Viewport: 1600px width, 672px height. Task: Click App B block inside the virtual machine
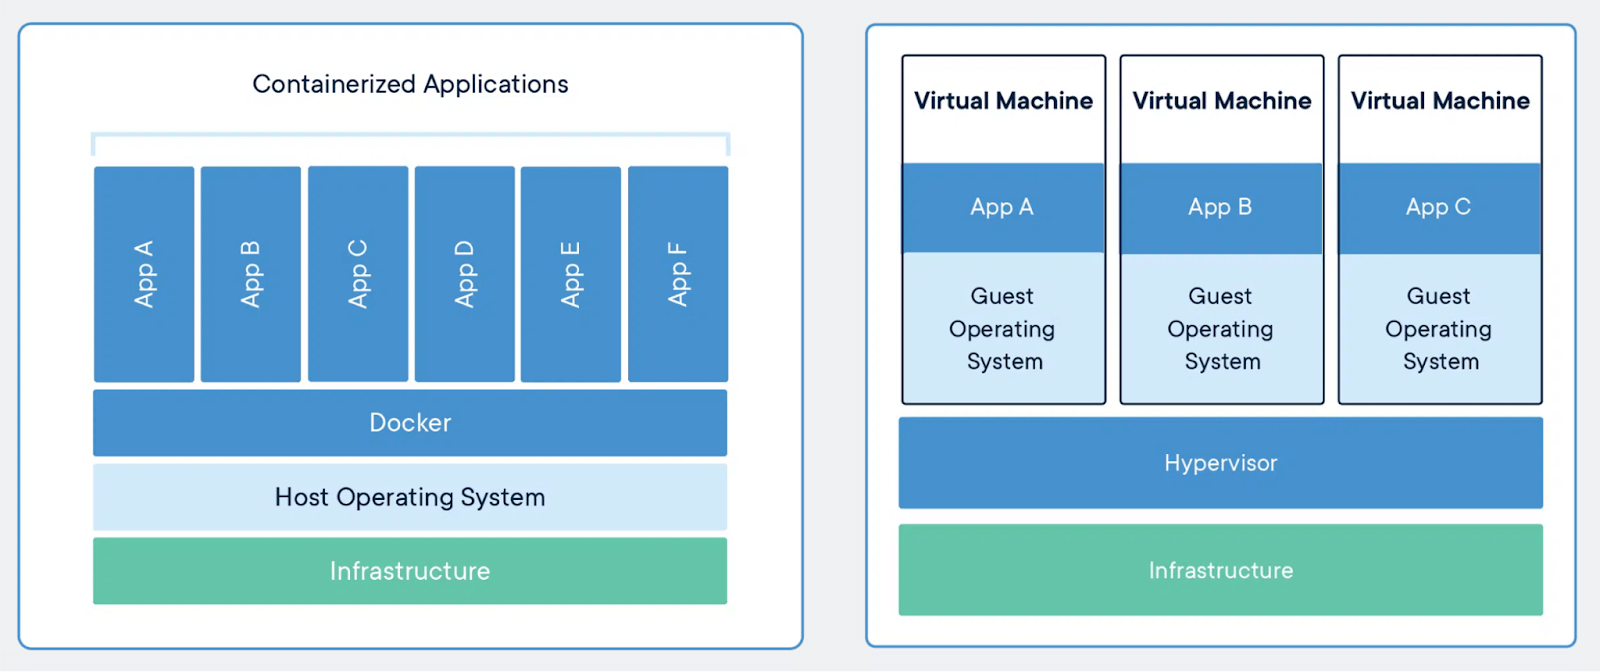point(1221,207)
